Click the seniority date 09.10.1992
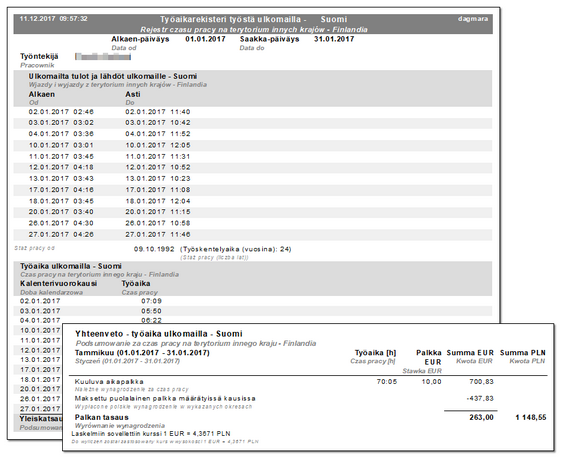 tap(154, 249)
